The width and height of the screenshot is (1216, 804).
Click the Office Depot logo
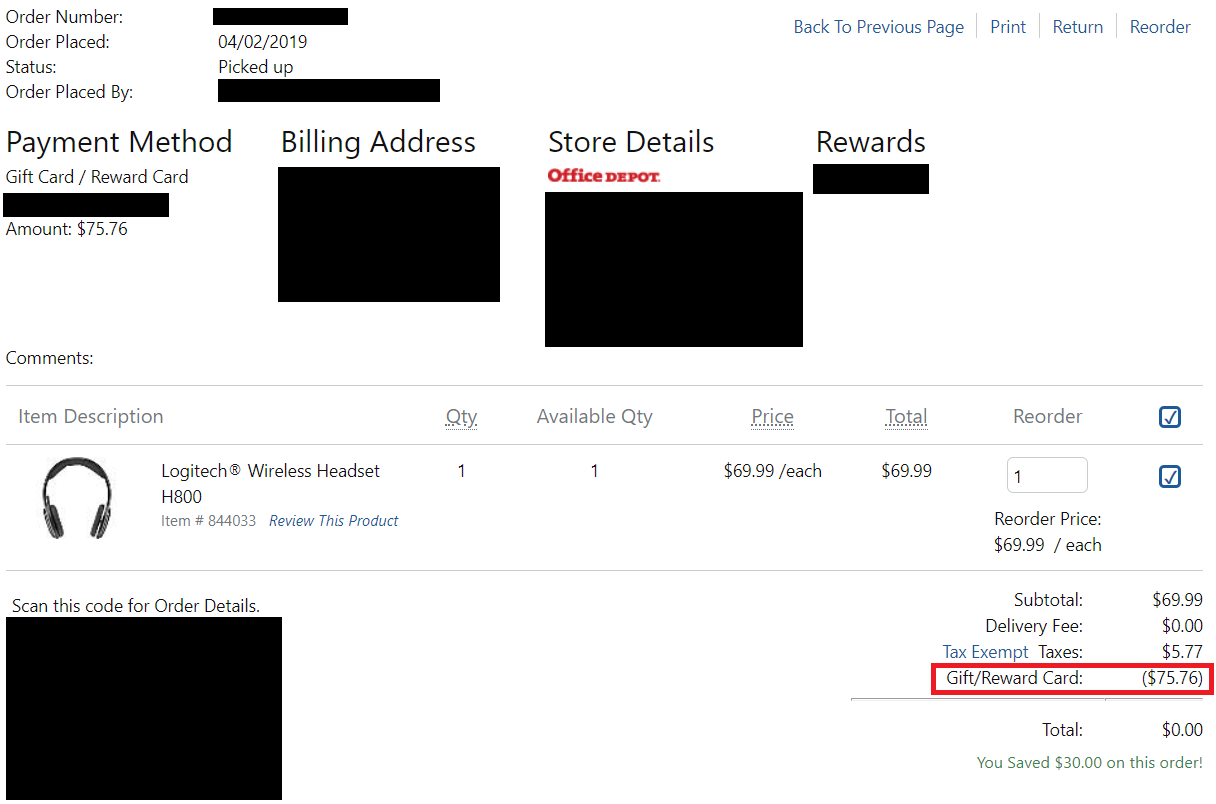603,176
